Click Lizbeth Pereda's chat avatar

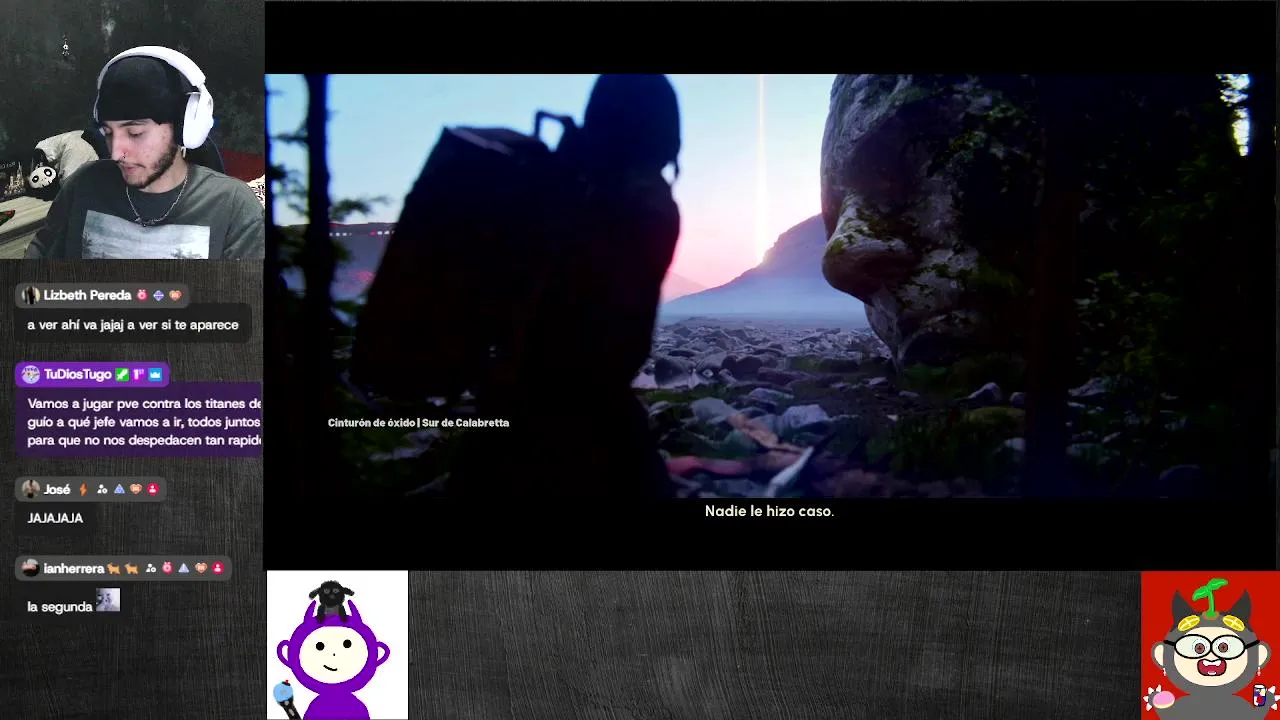[31, 295]
